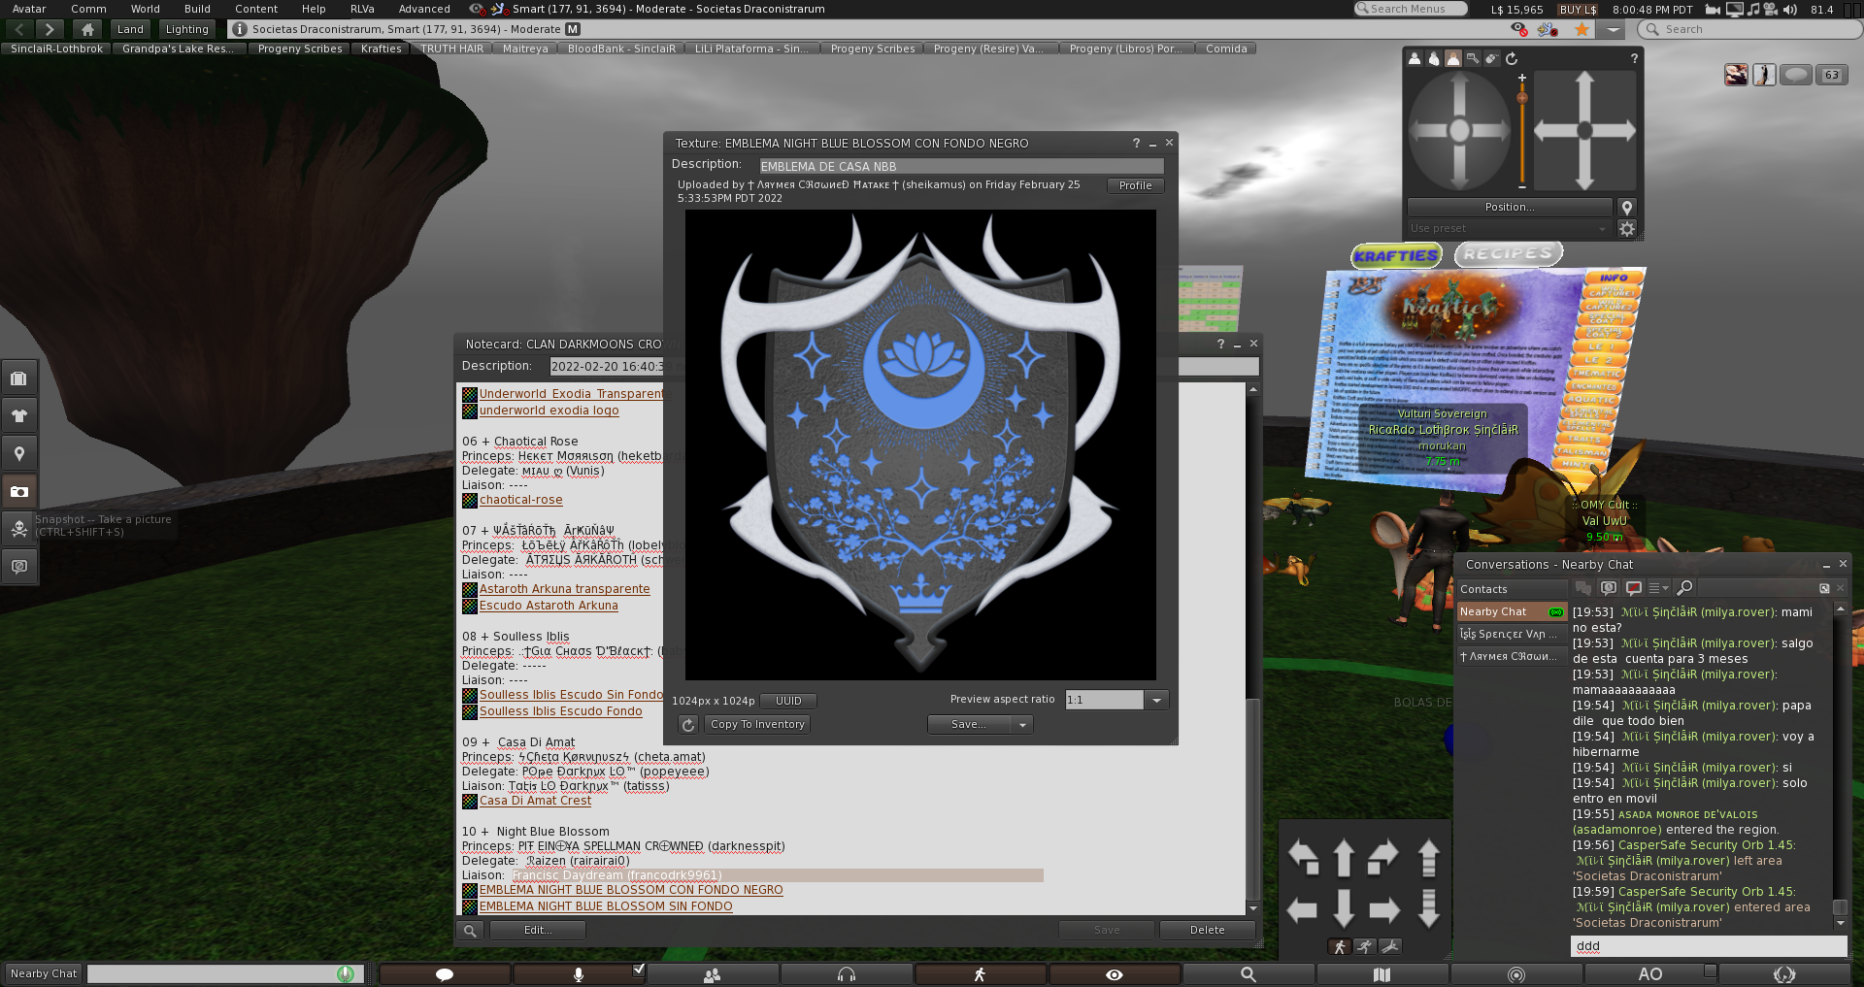Open the inventory suitcase icon in left sidebar

coord(19,378)
